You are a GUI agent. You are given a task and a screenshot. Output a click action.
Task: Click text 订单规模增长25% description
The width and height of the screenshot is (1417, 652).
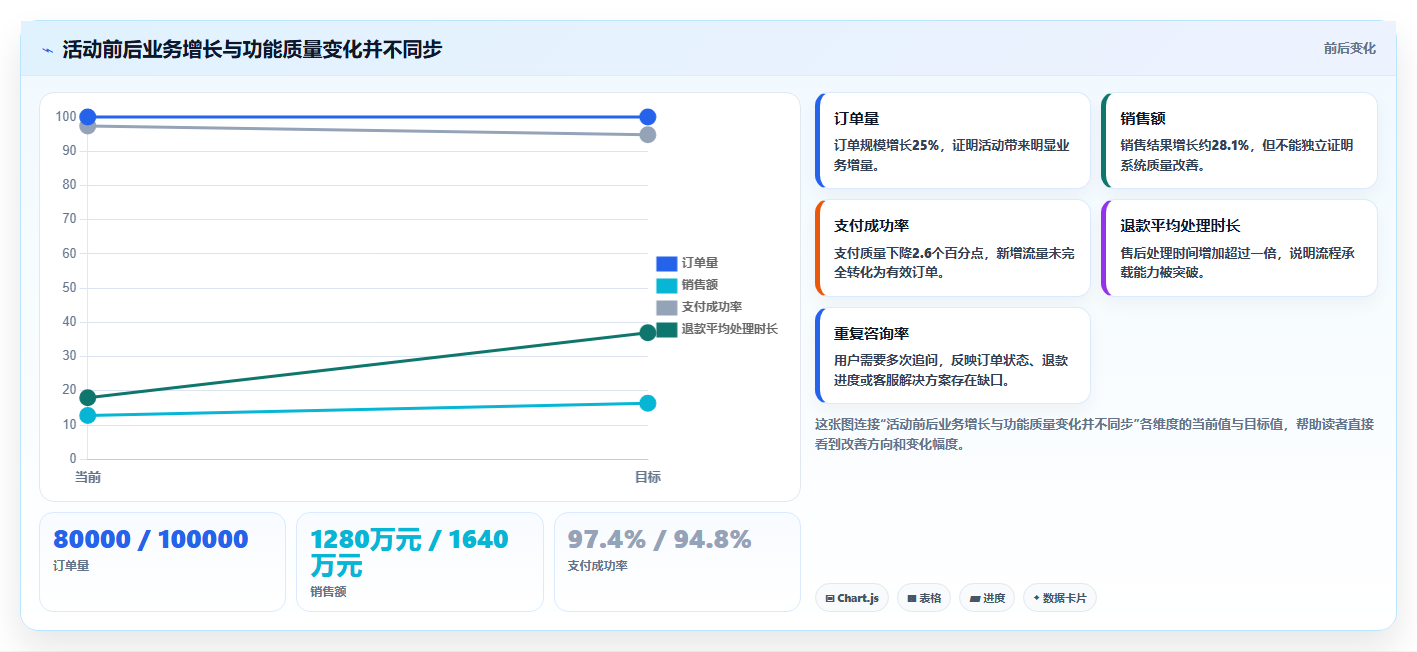952,155
